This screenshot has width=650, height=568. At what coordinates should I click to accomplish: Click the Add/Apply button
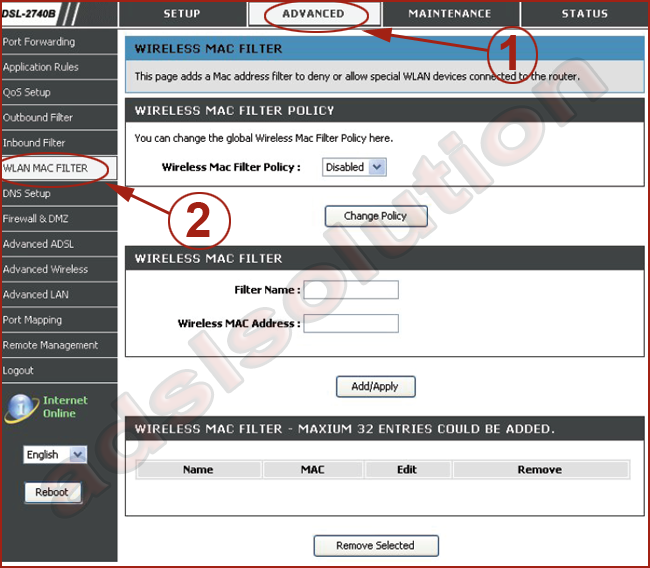pos(375,386)
